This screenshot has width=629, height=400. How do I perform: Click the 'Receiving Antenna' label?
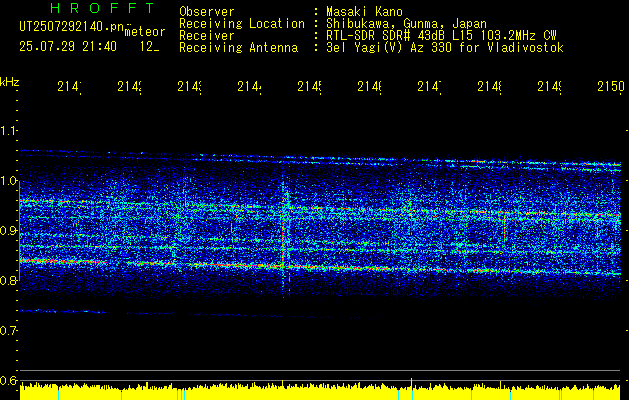[x=238, y=48]
